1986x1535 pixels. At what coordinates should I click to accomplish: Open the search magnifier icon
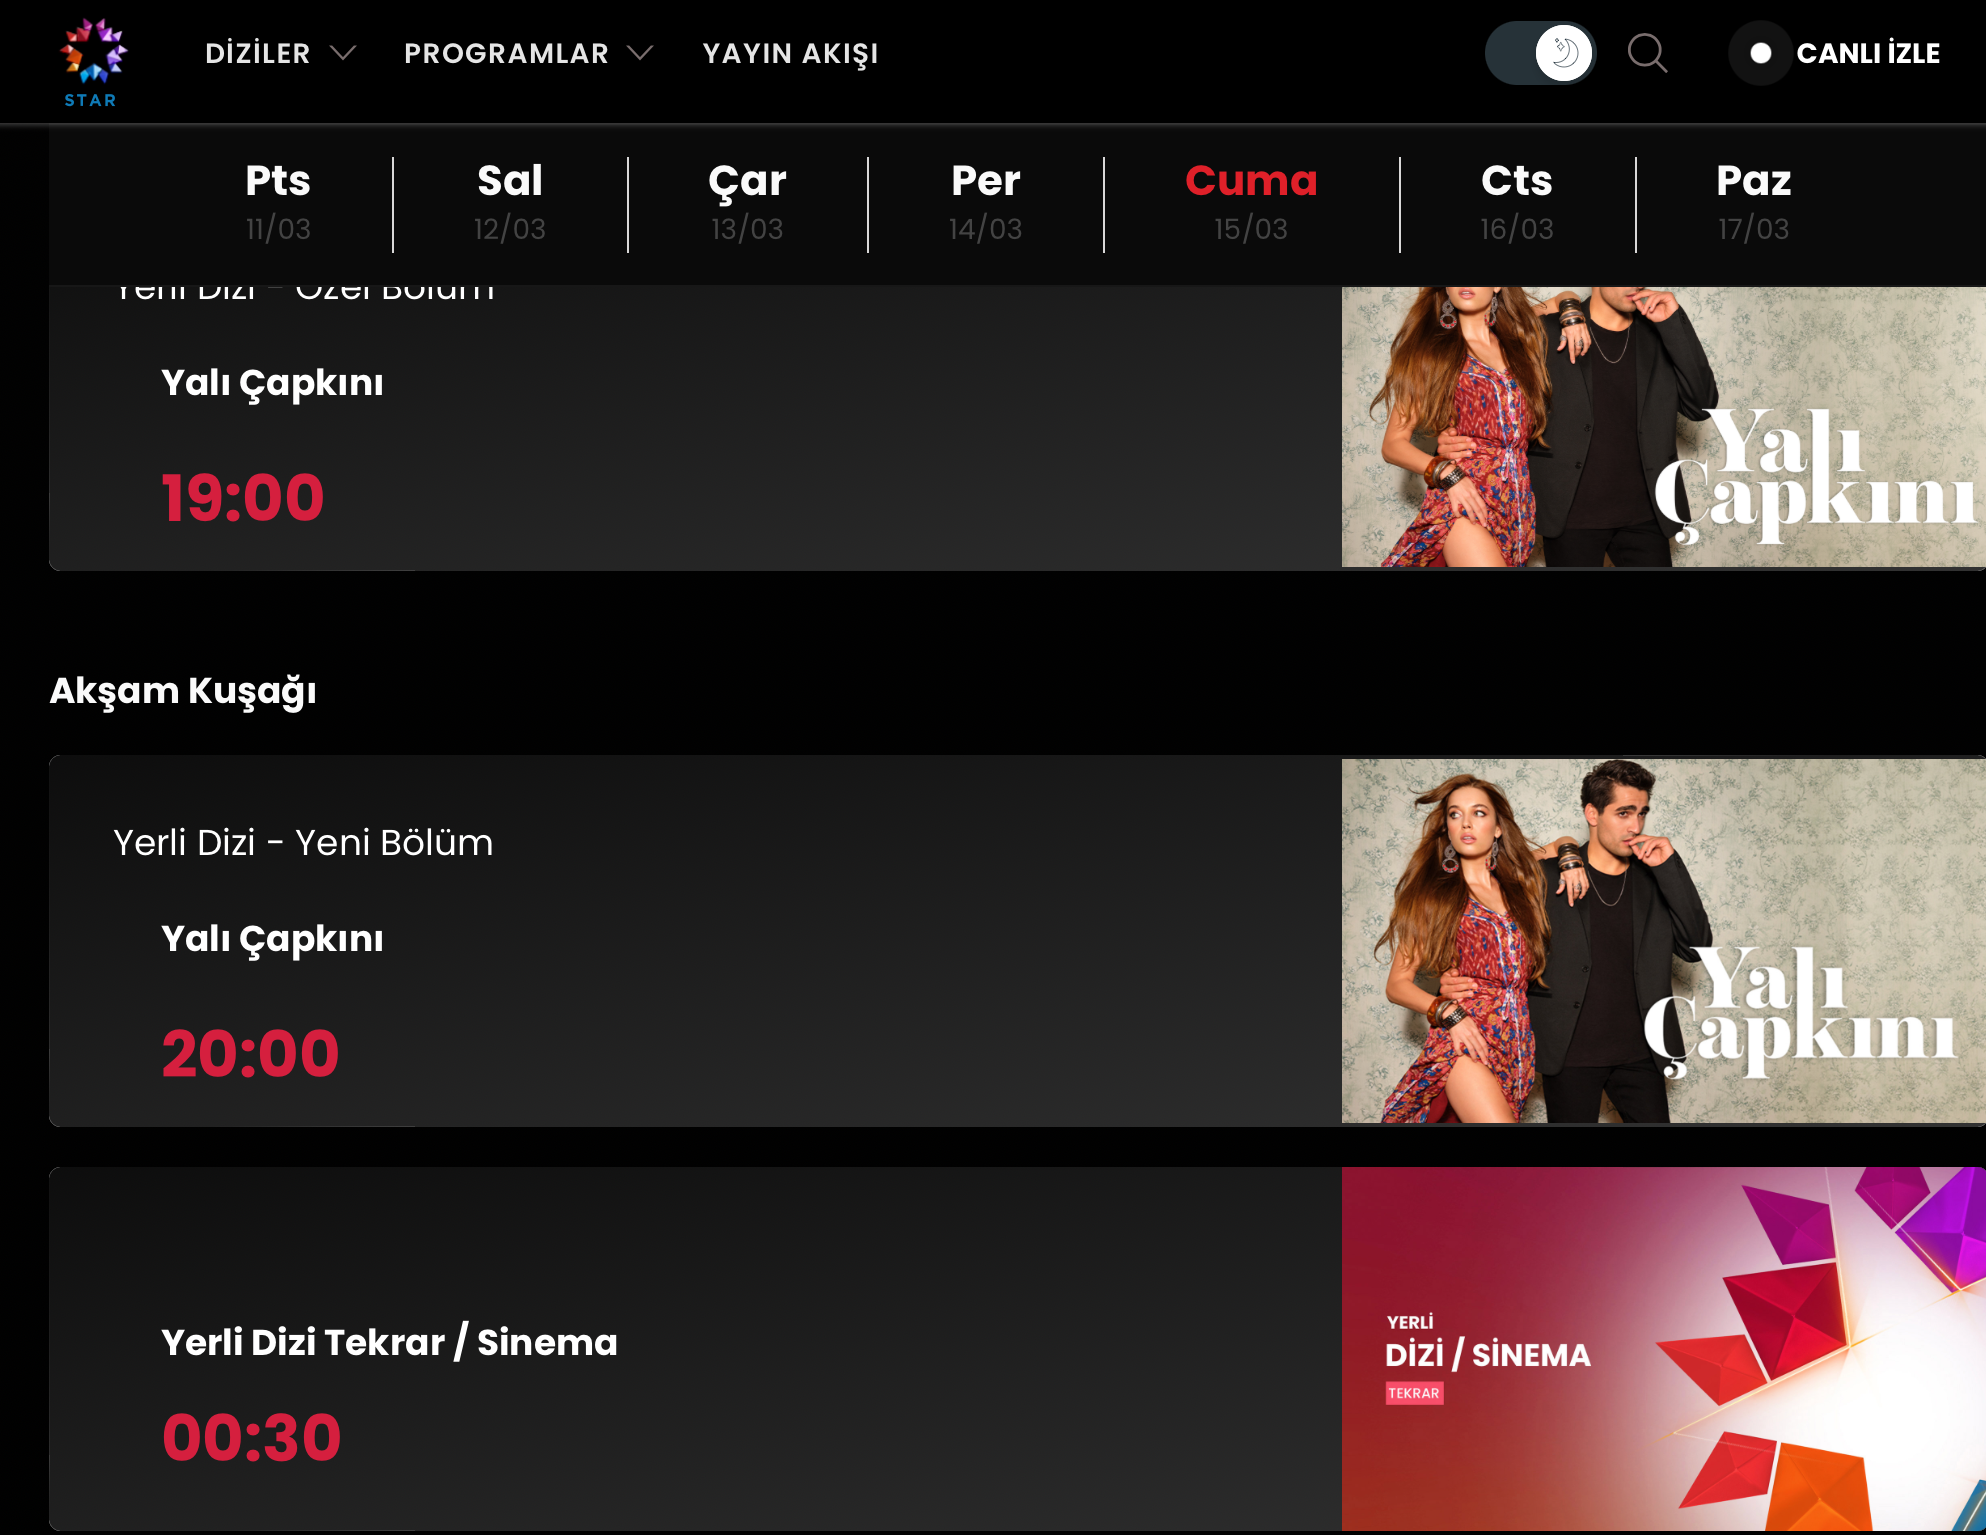coord(1647,53)
